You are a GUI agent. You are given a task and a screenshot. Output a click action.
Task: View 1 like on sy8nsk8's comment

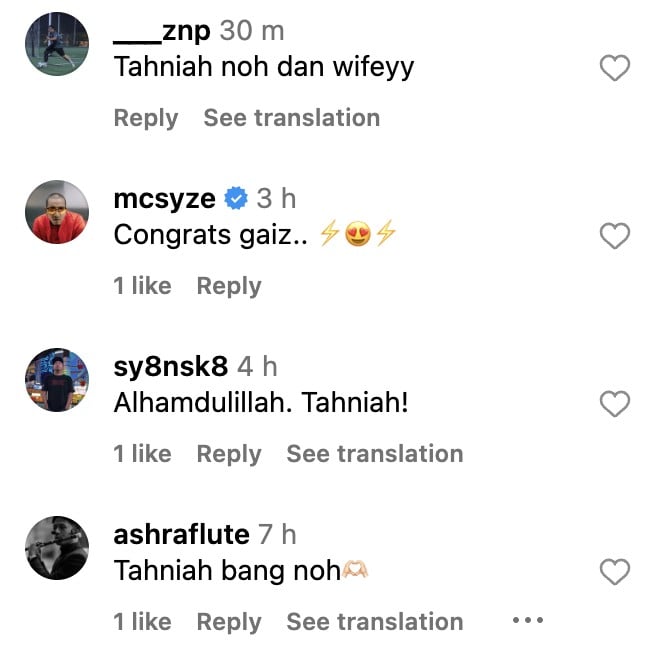(142, 454)
